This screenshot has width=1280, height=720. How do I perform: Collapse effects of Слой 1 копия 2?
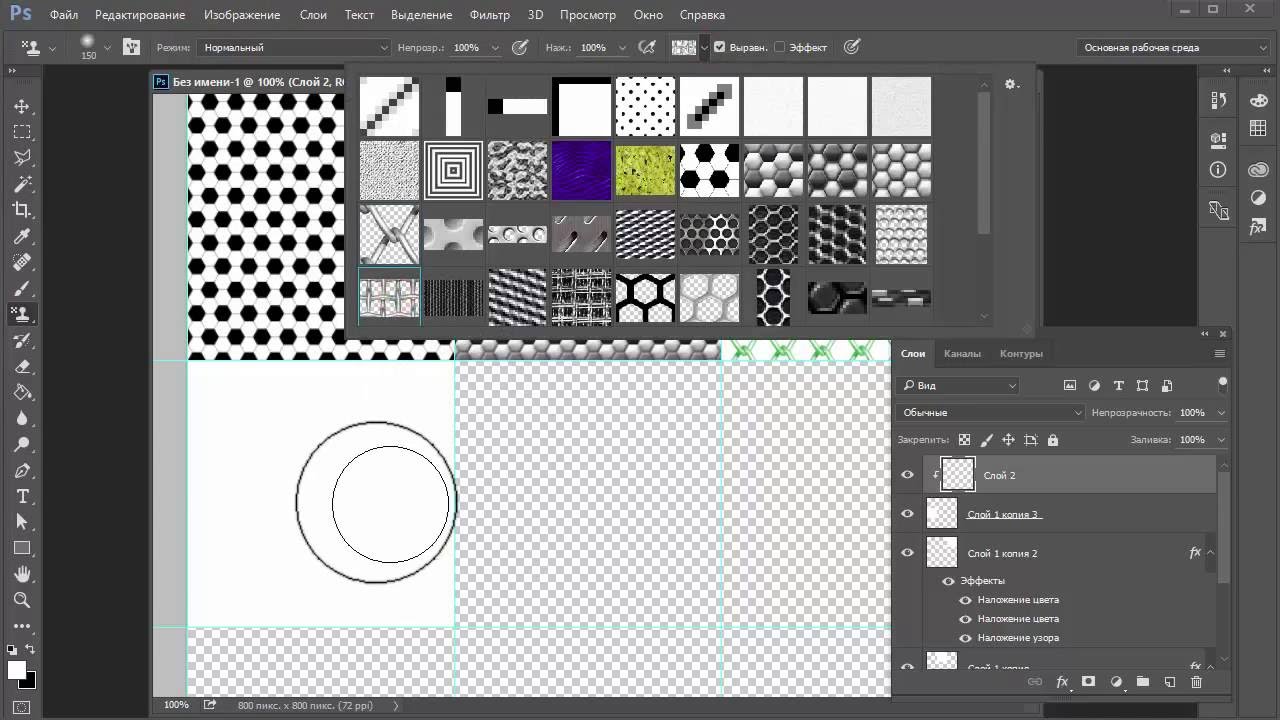(x=1210, y=552)
